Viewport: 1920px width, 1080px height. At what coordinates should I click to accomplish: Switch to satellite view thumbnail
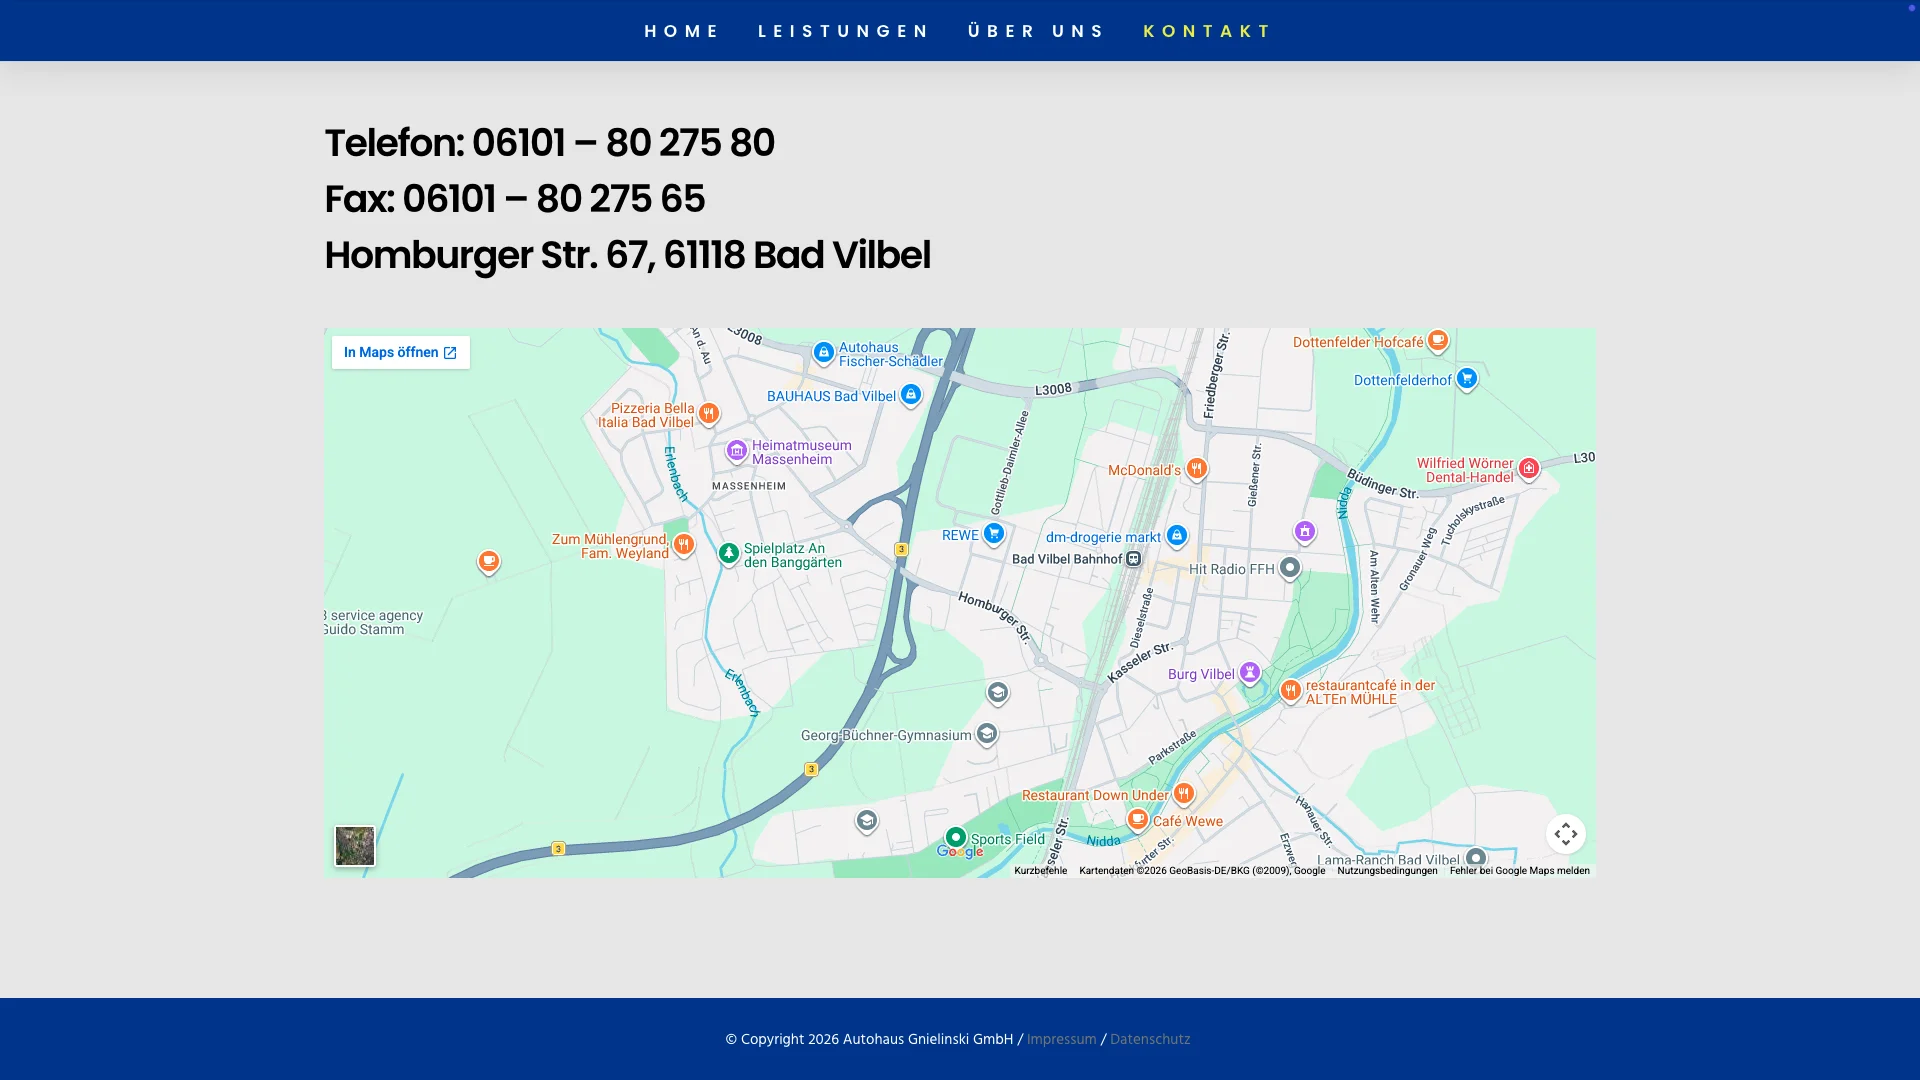pyautogui.click(x=355, y=846)
